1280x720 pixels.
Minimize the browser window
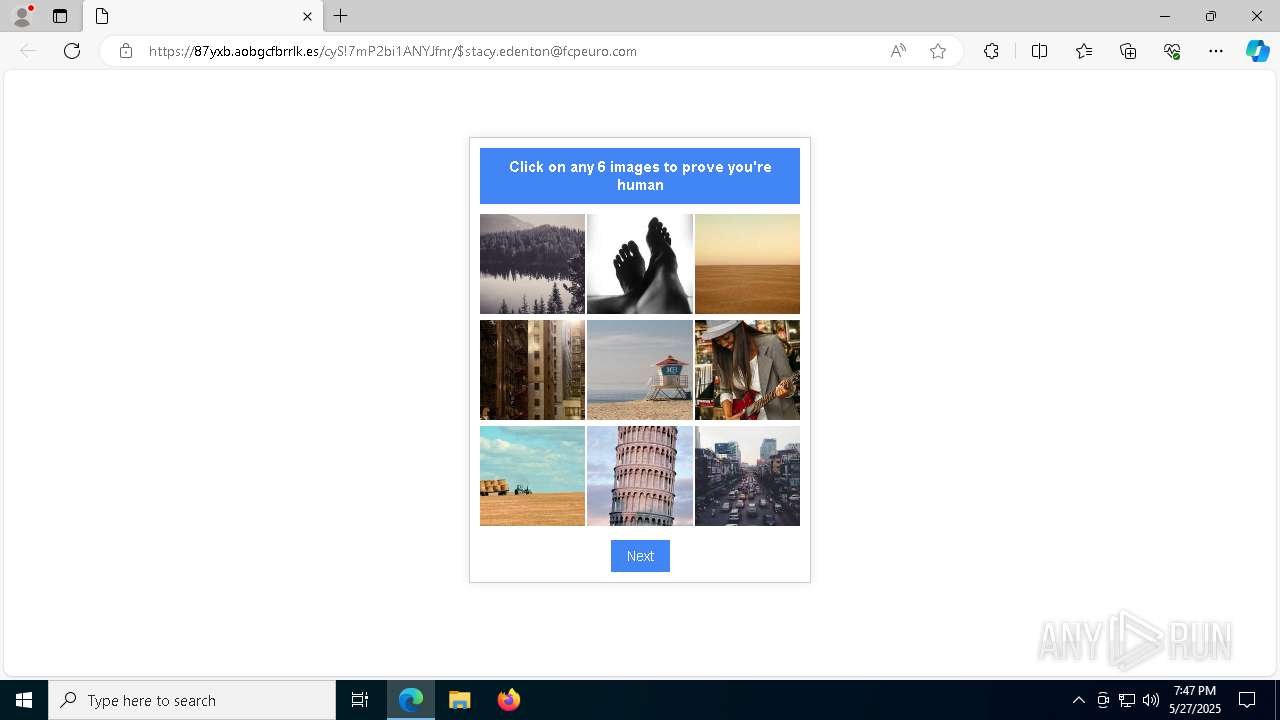click(x=1164, y=16)
